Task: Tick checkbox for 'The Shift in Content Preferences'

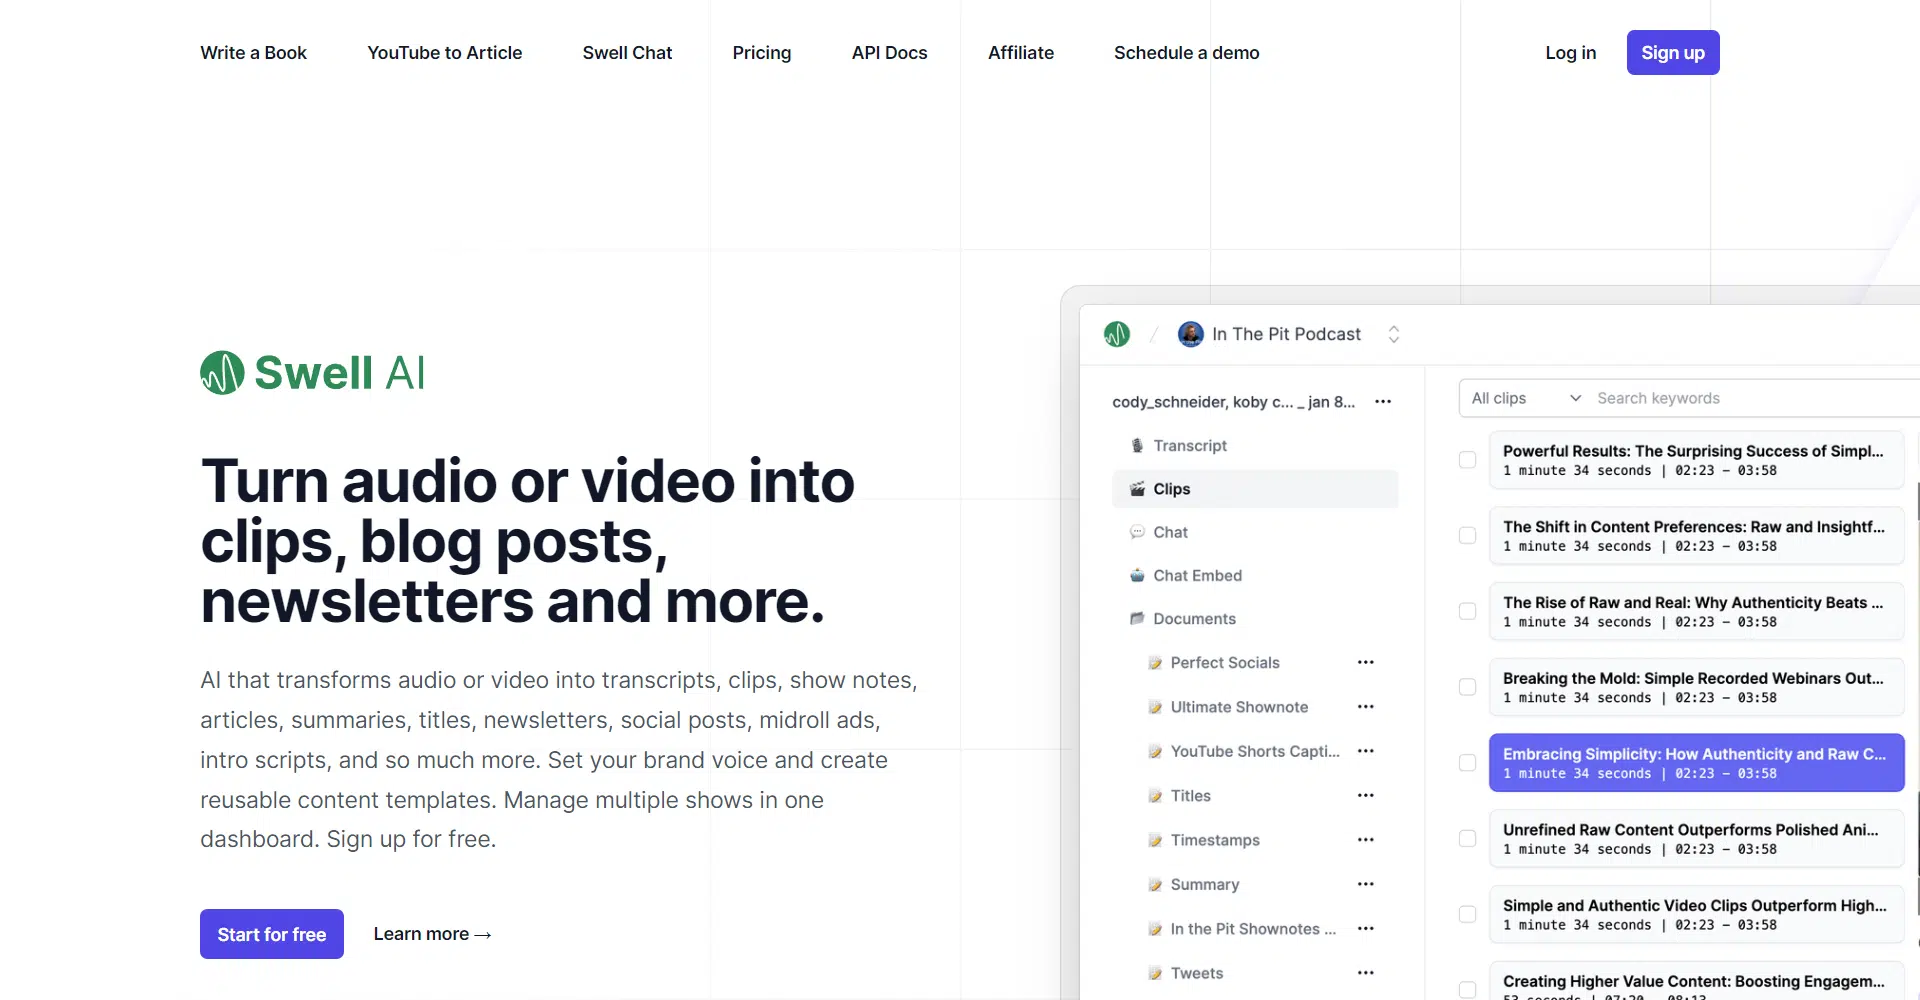Action: [x=1467, y=536]
